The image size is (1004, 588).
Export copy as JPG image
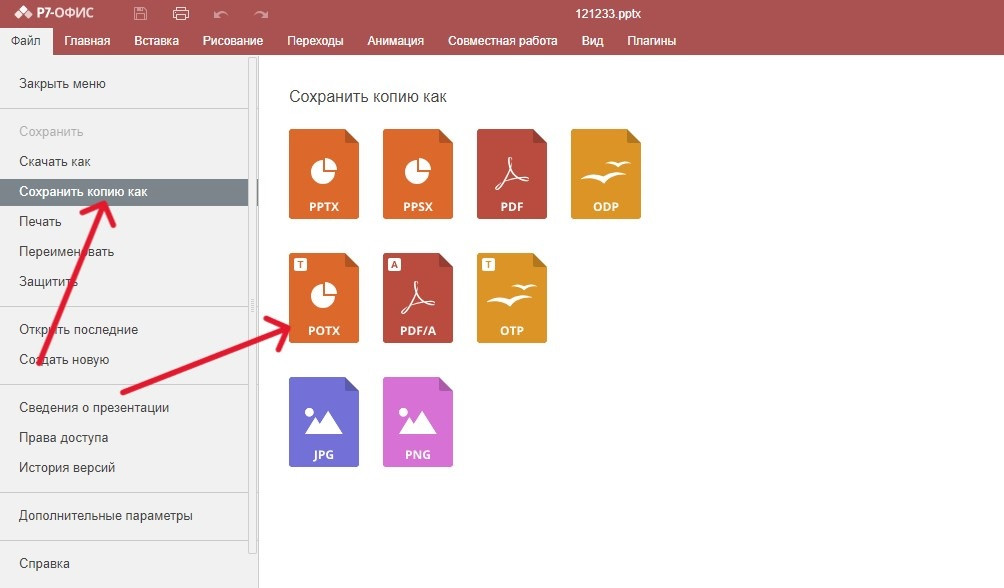(x=323, y=422)
